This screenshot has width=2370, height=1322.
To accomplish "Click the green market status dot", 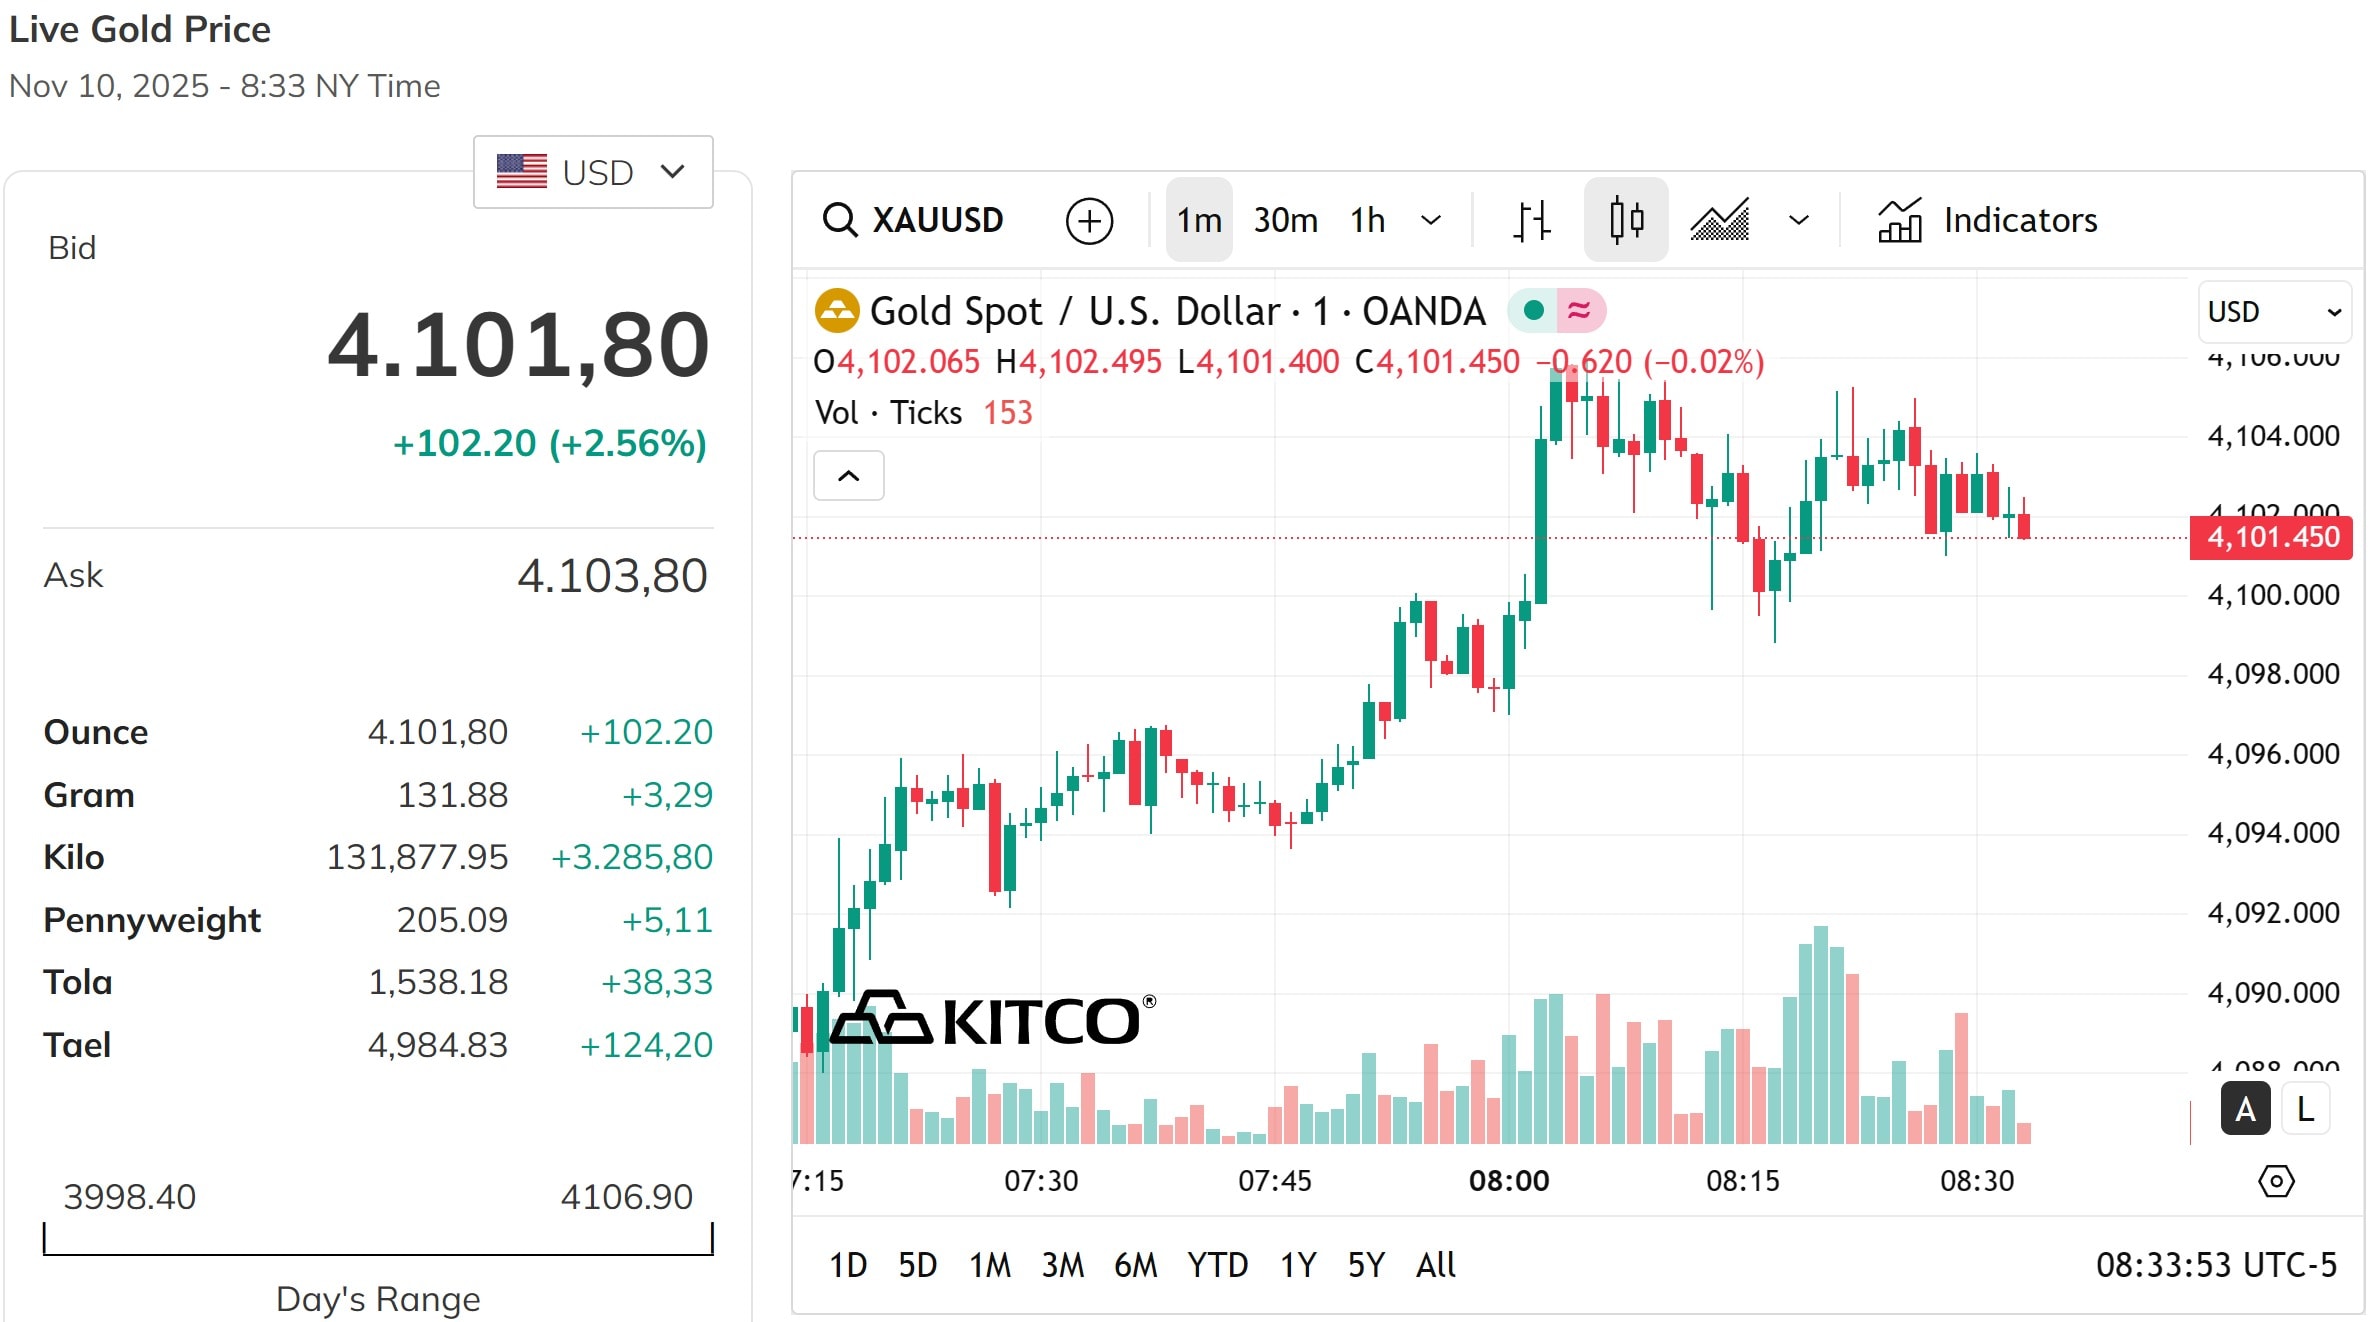I will 1533,311.
